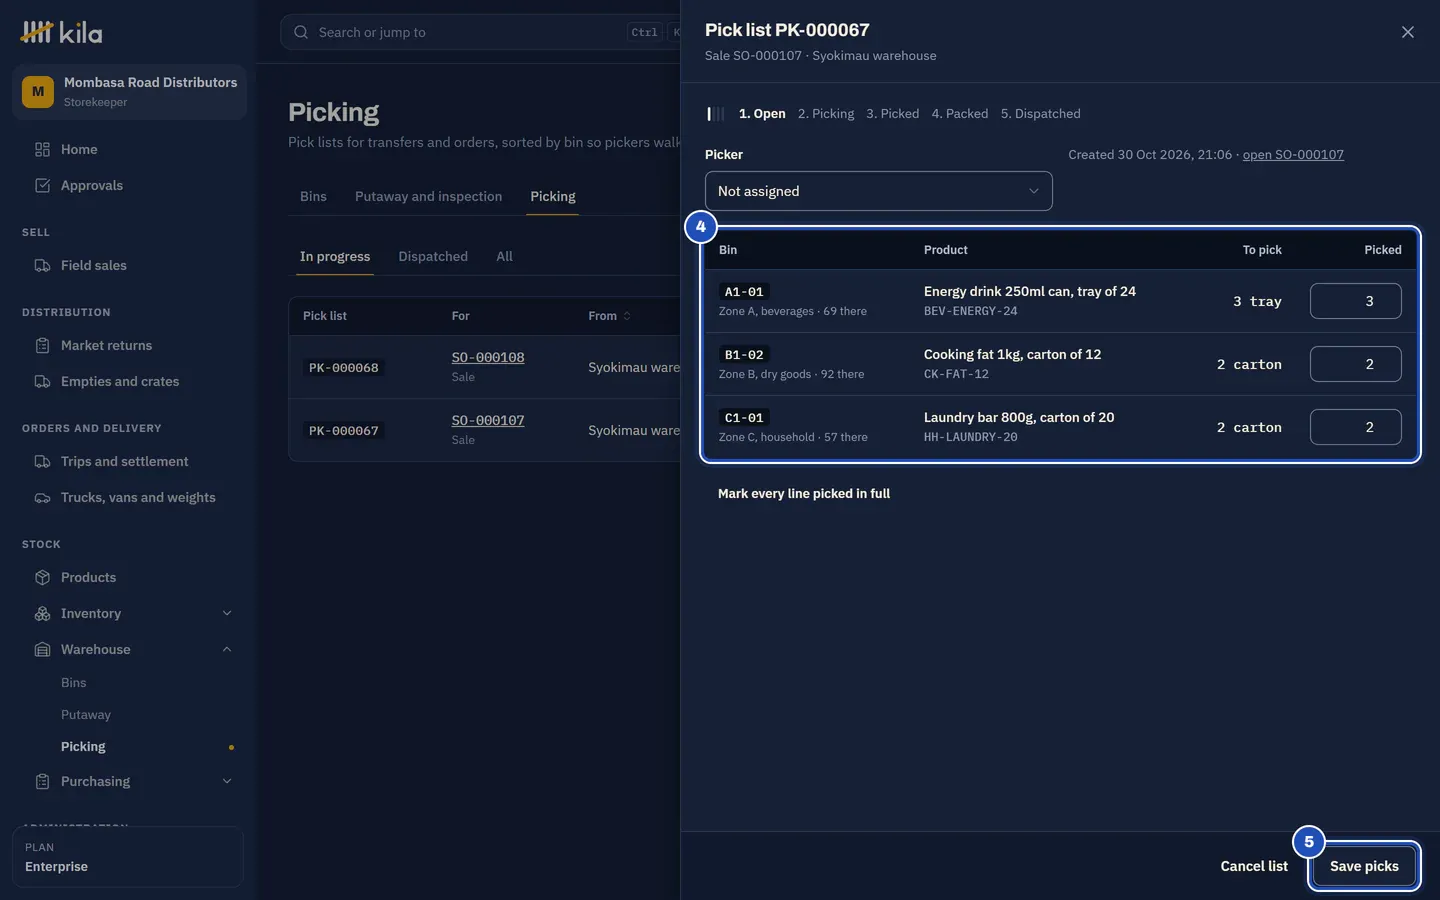Click the Trucks, vans and weights icon
This screenshot has height=900, width=1440.
[42, 497]
